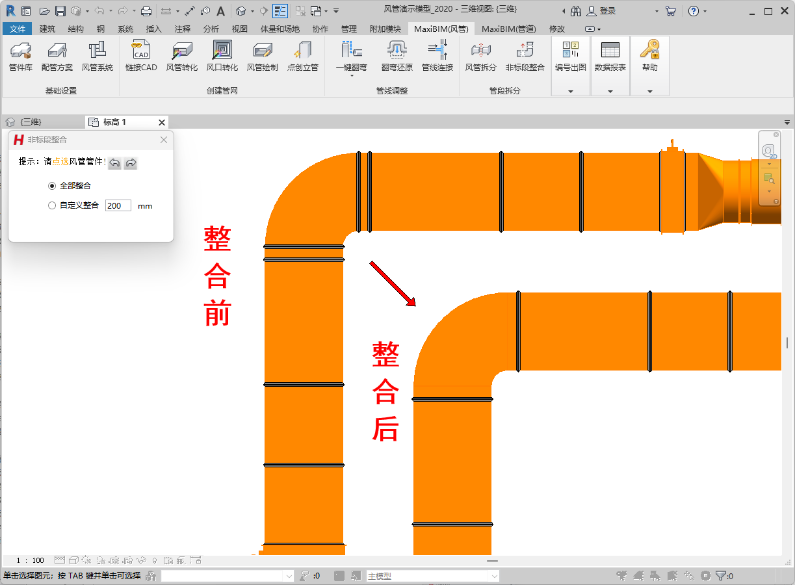Screen dimensions: 795x585
Task: Launch the 风管绘制 duct drawing tool
Action: (x=261, y=56)
